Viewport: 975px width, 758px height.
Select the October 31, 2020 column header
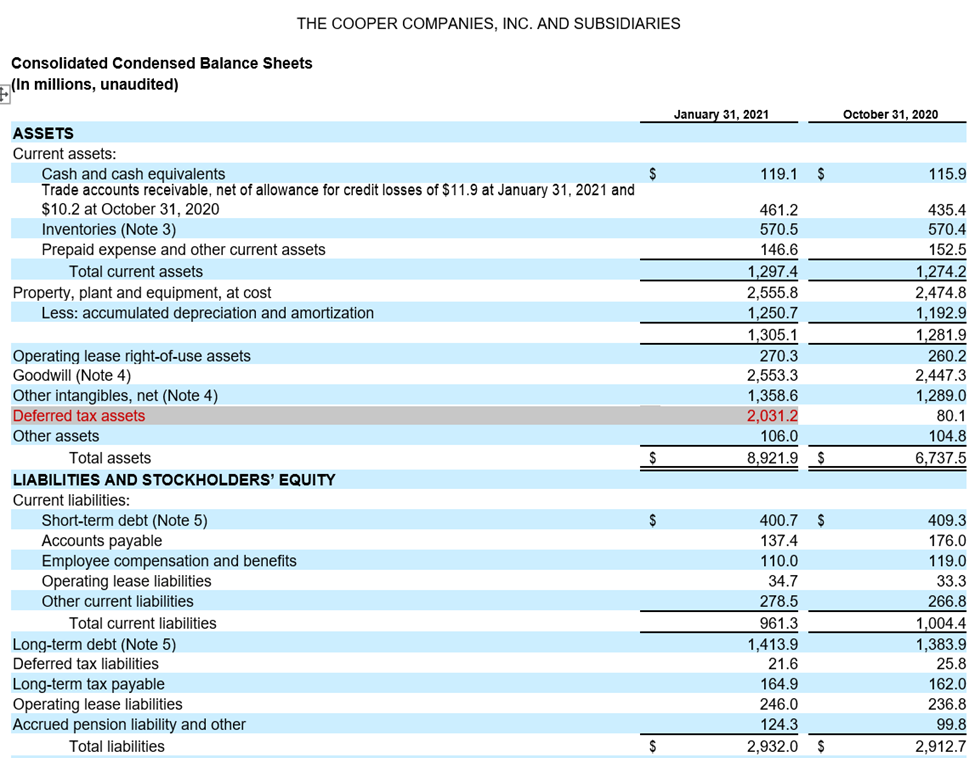(890, 115)
